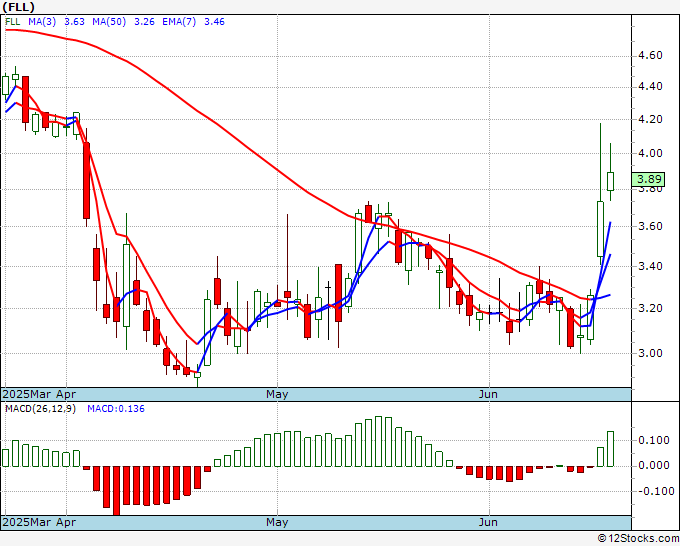Screen dimensions: 680x546
Task: Click the 0.000 MACD axis label
Action: (654, 465)
